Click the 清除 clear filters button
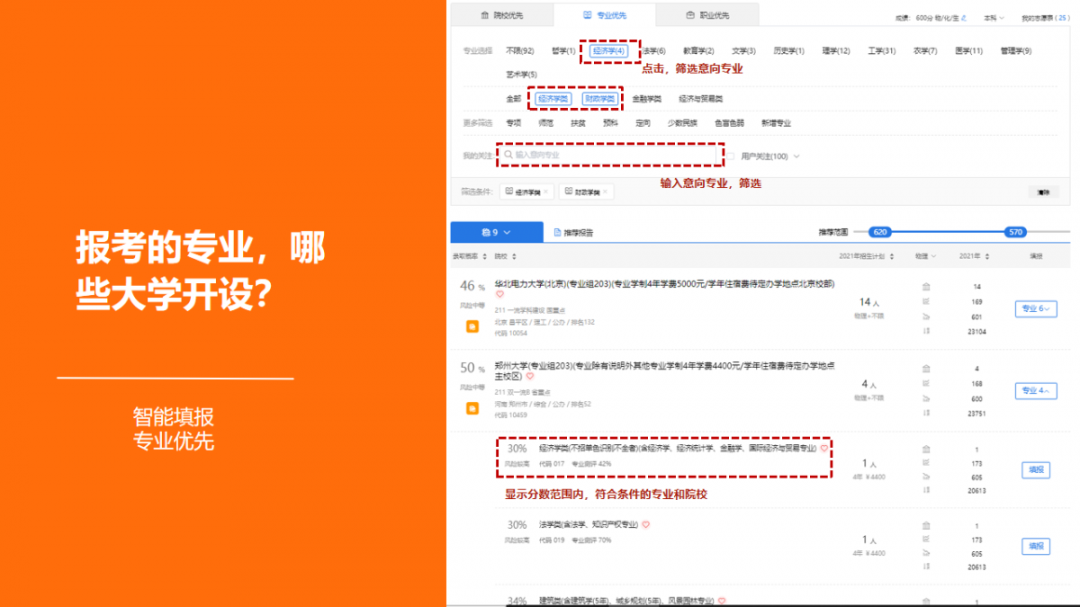Viewport: 1080px width, 607px height. [x=1043, y=192]
